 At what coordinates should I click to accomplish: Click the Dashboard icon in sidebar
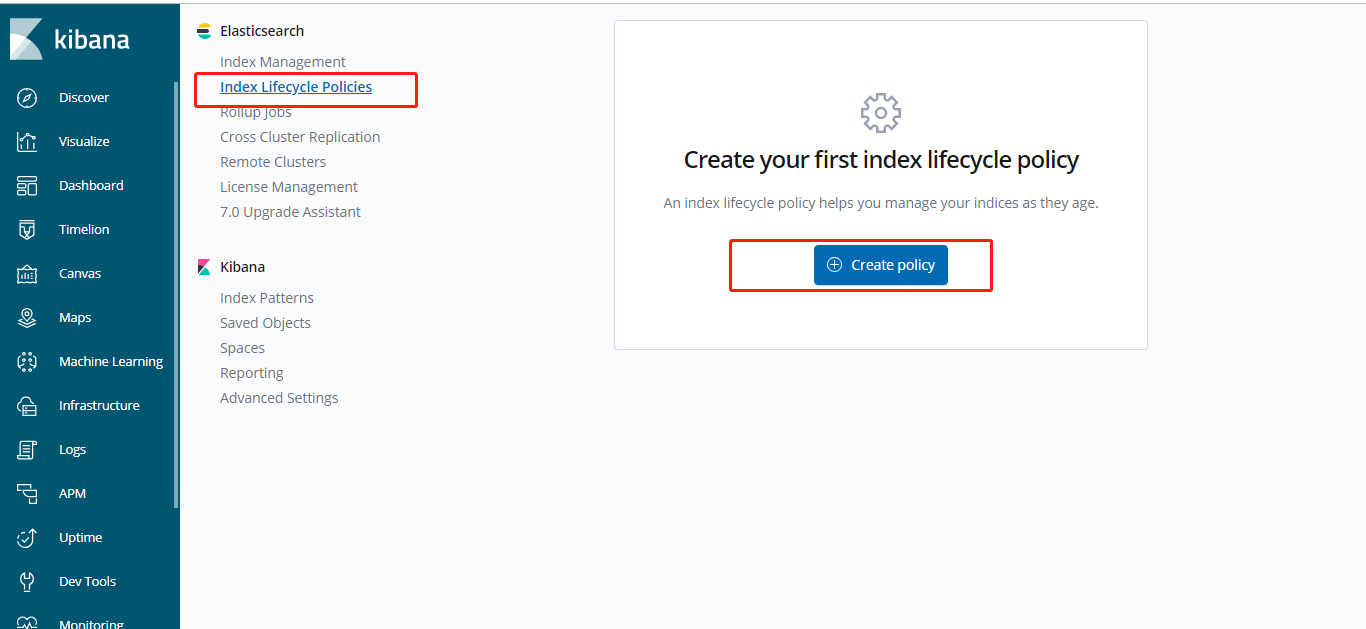pos(27,186)
